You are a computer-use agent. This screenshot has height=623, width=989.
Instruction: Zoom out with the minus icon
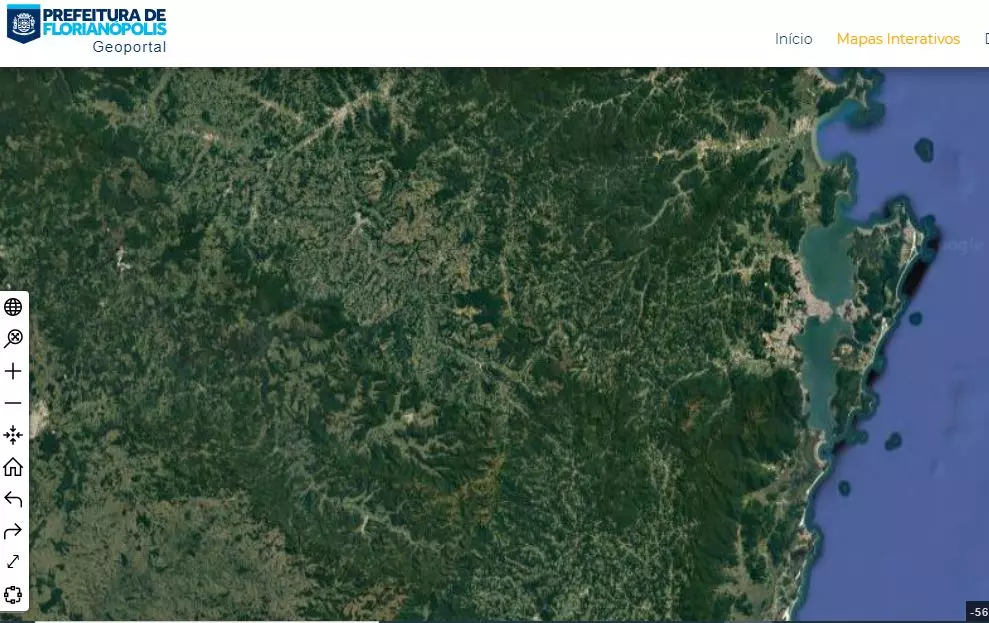click(x=13, y=403)
